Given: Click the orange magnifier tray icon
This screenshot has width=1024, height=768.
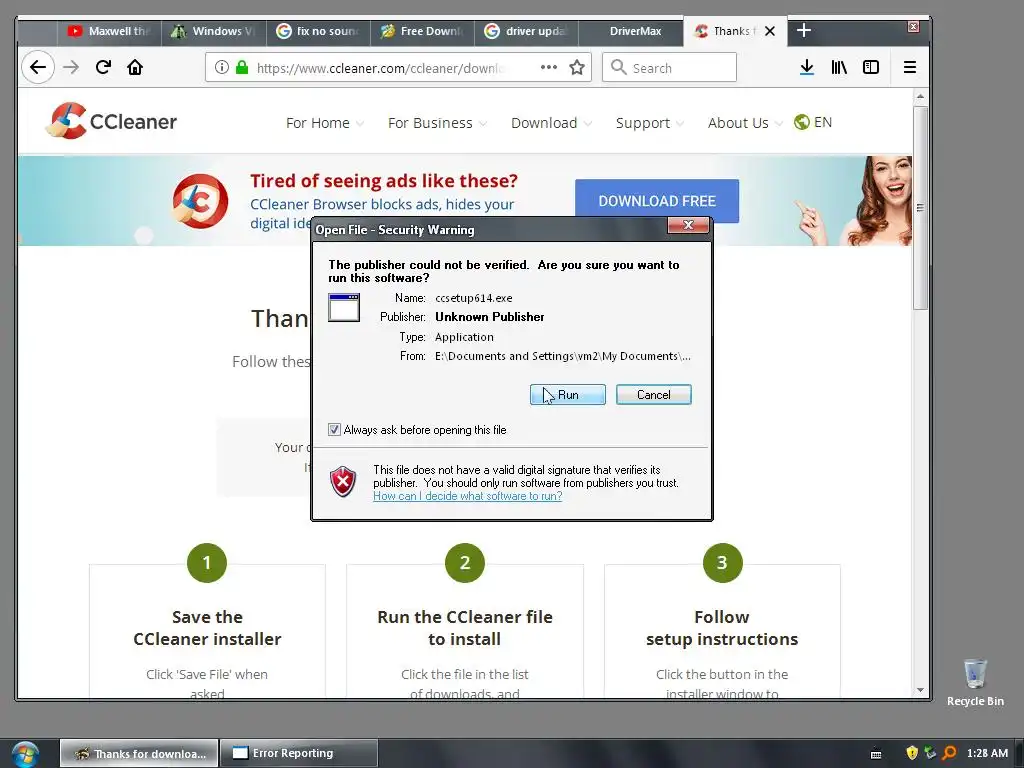Looking at the screenshot, I should [x=950, y=753].
